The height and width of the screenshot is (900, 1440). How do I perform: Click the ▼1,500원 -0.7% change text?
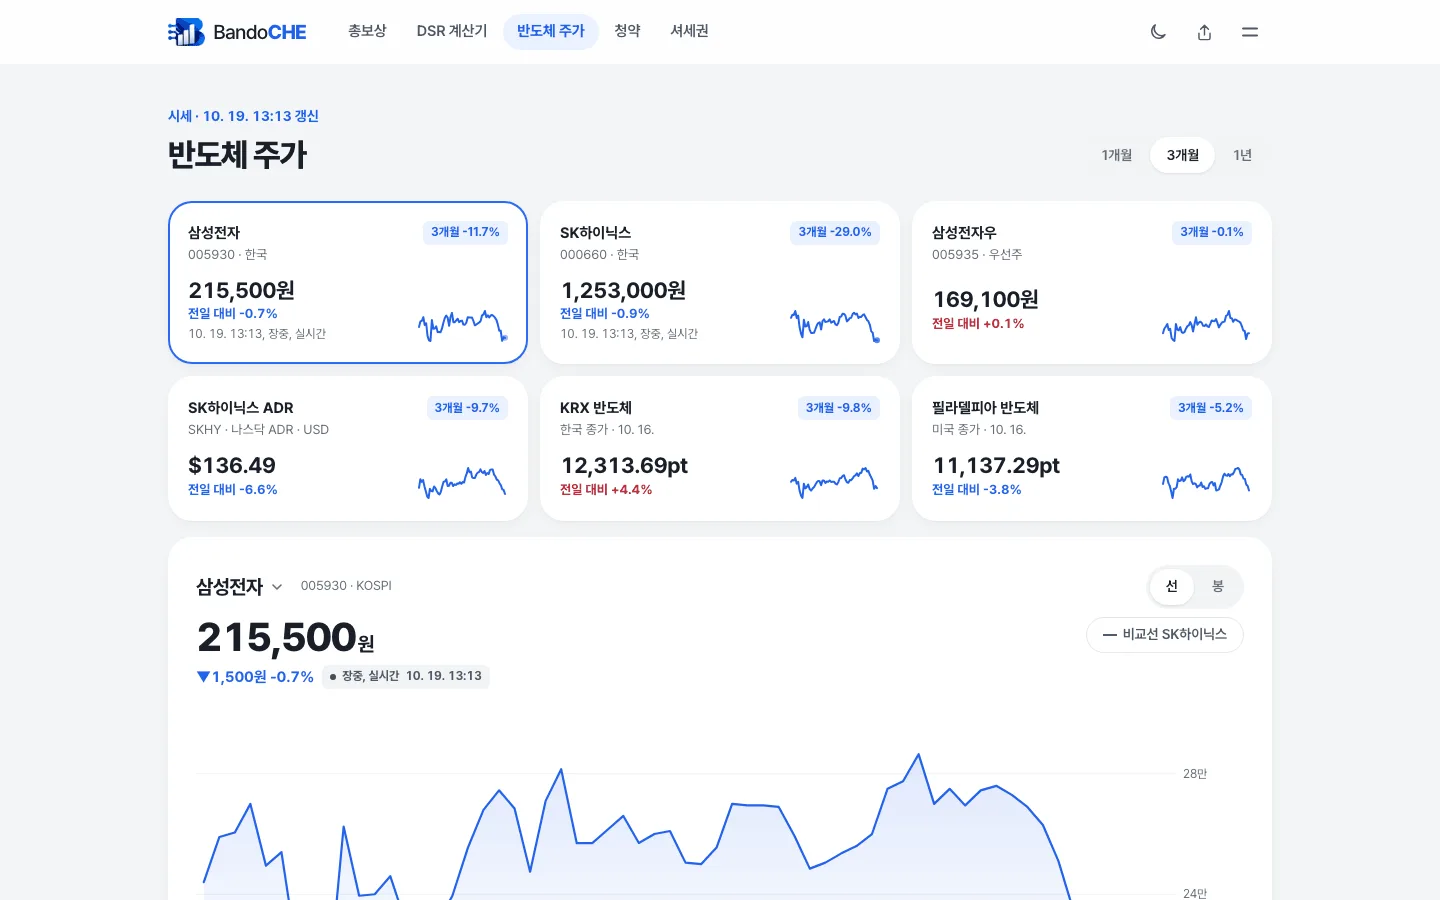(255, 677)
